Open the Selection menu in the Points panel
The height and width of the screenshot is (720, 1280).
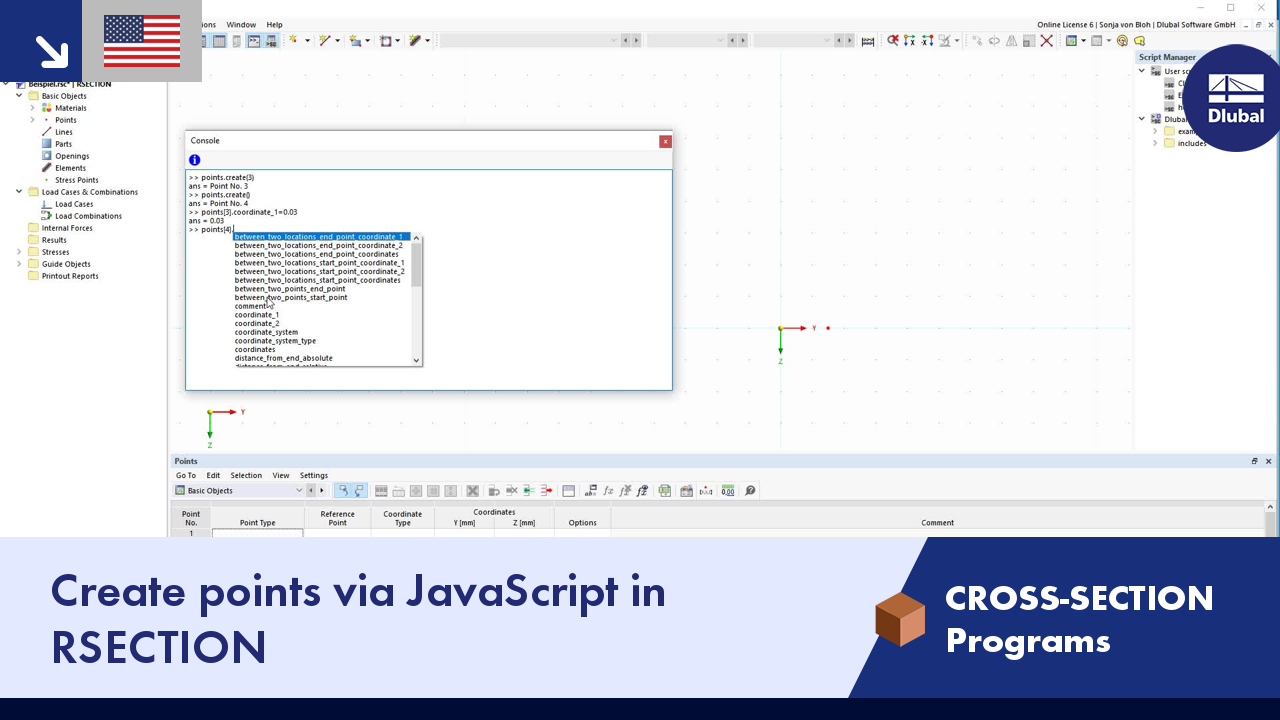246,475
